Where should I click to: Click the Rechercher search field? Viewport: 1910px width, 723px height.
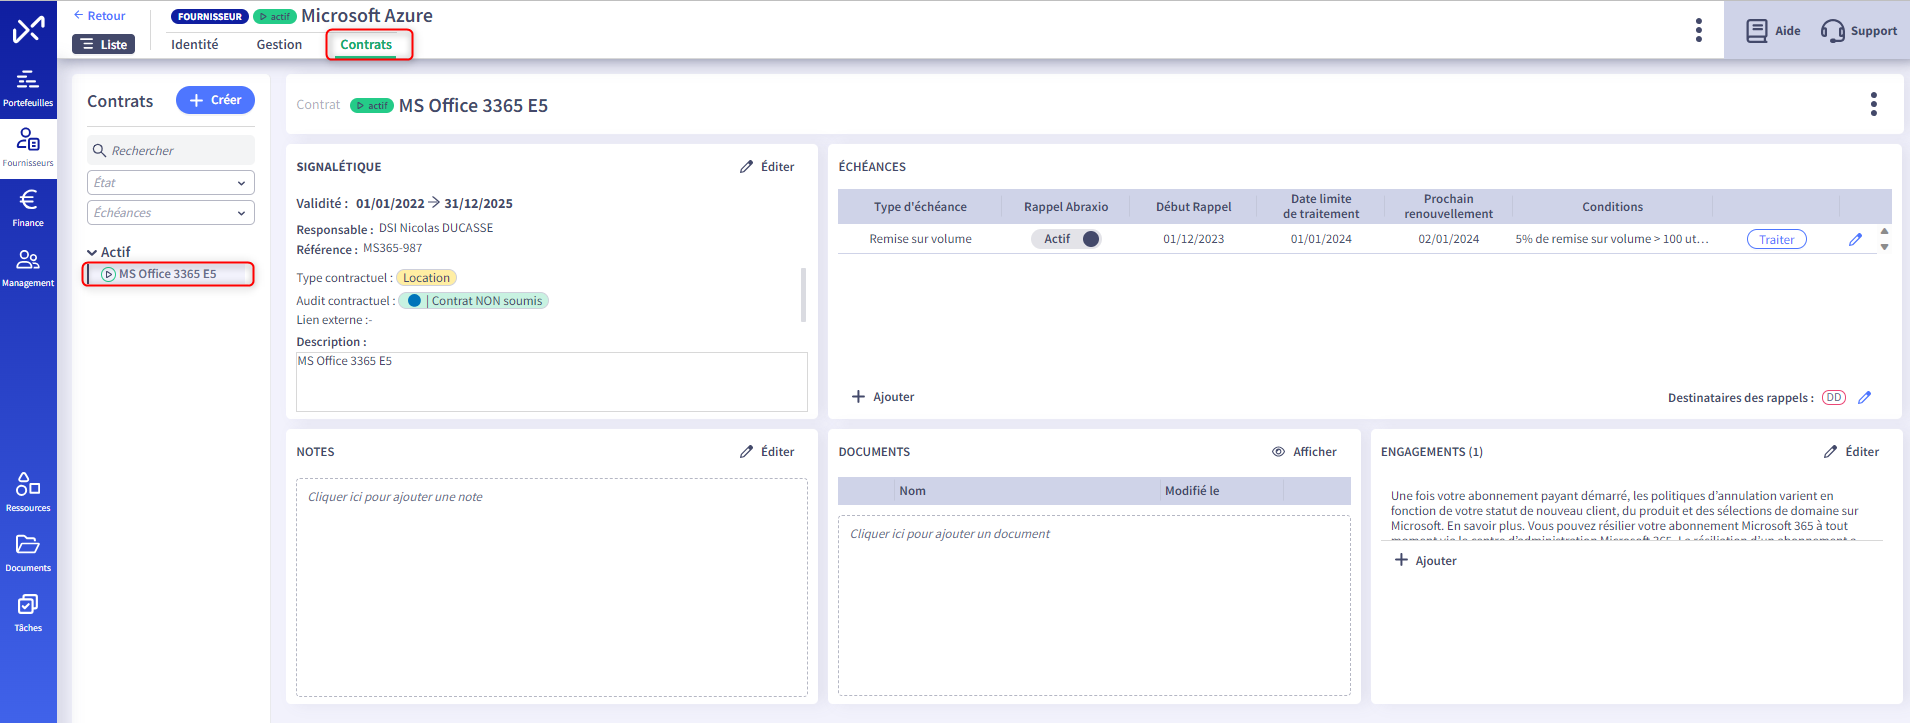(x=171, y=150)
